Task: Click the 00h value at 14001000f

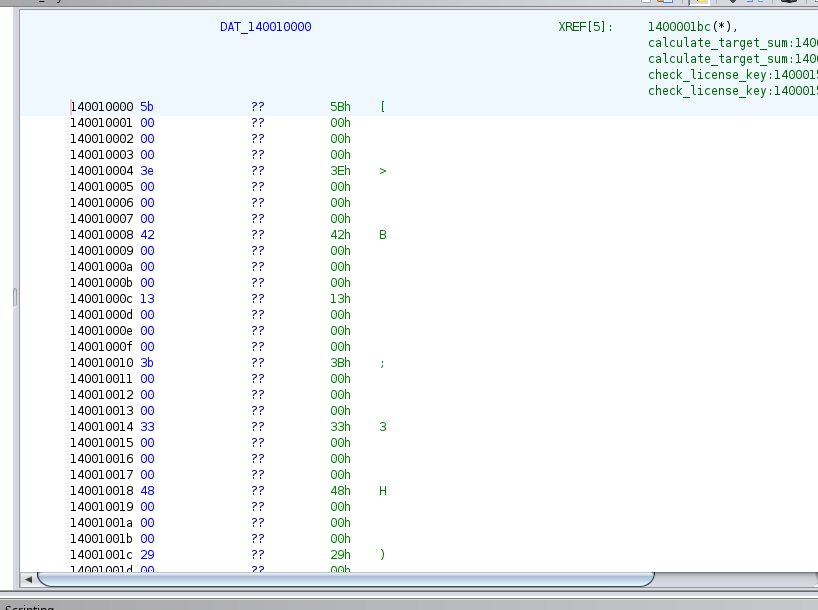Action: click(x=340, y=347)
